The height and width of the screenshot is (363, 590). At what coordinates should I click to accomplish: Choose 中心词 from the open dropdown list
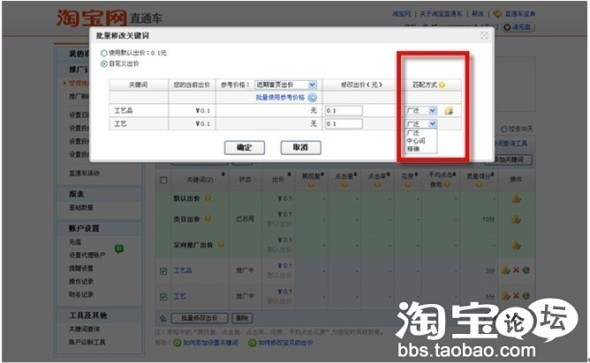(416, 141)
